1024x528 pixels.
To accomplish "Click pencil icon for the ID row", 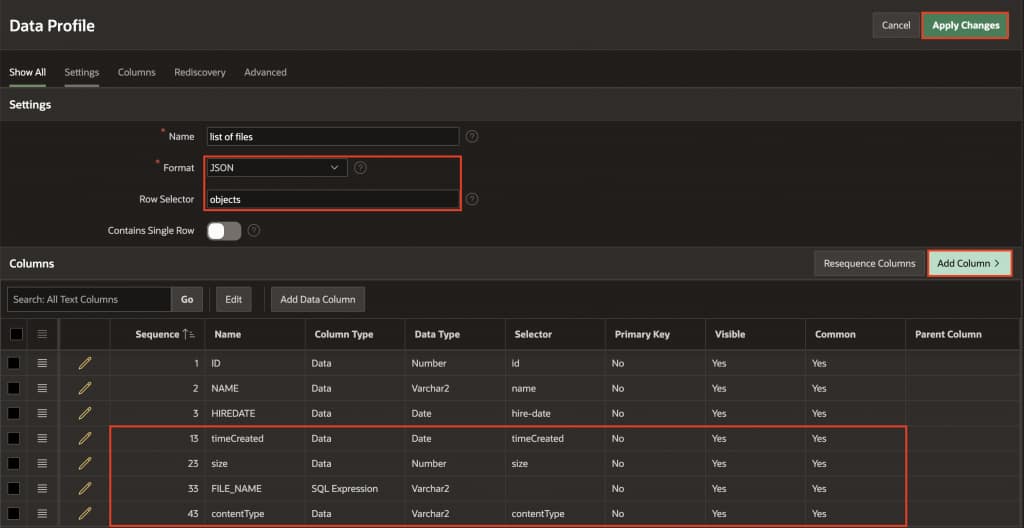I will tap(85, 363).
